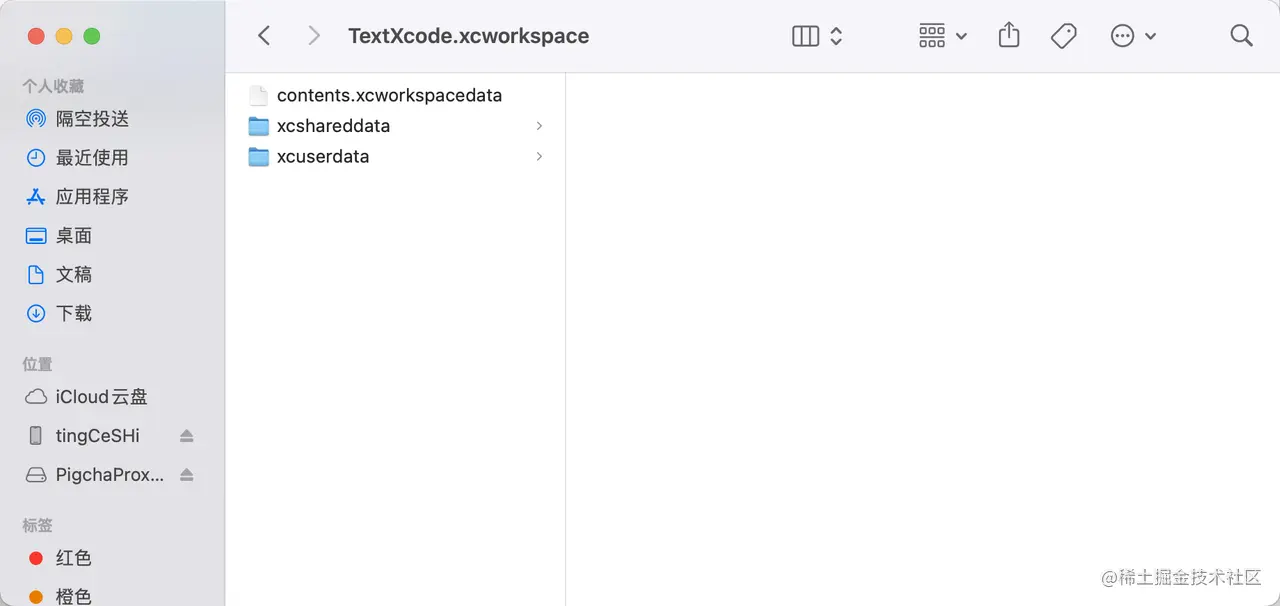This screenshot has width=1280, height=606.
Task: Click the Applications sidebar icon
Action: point(36,197)
